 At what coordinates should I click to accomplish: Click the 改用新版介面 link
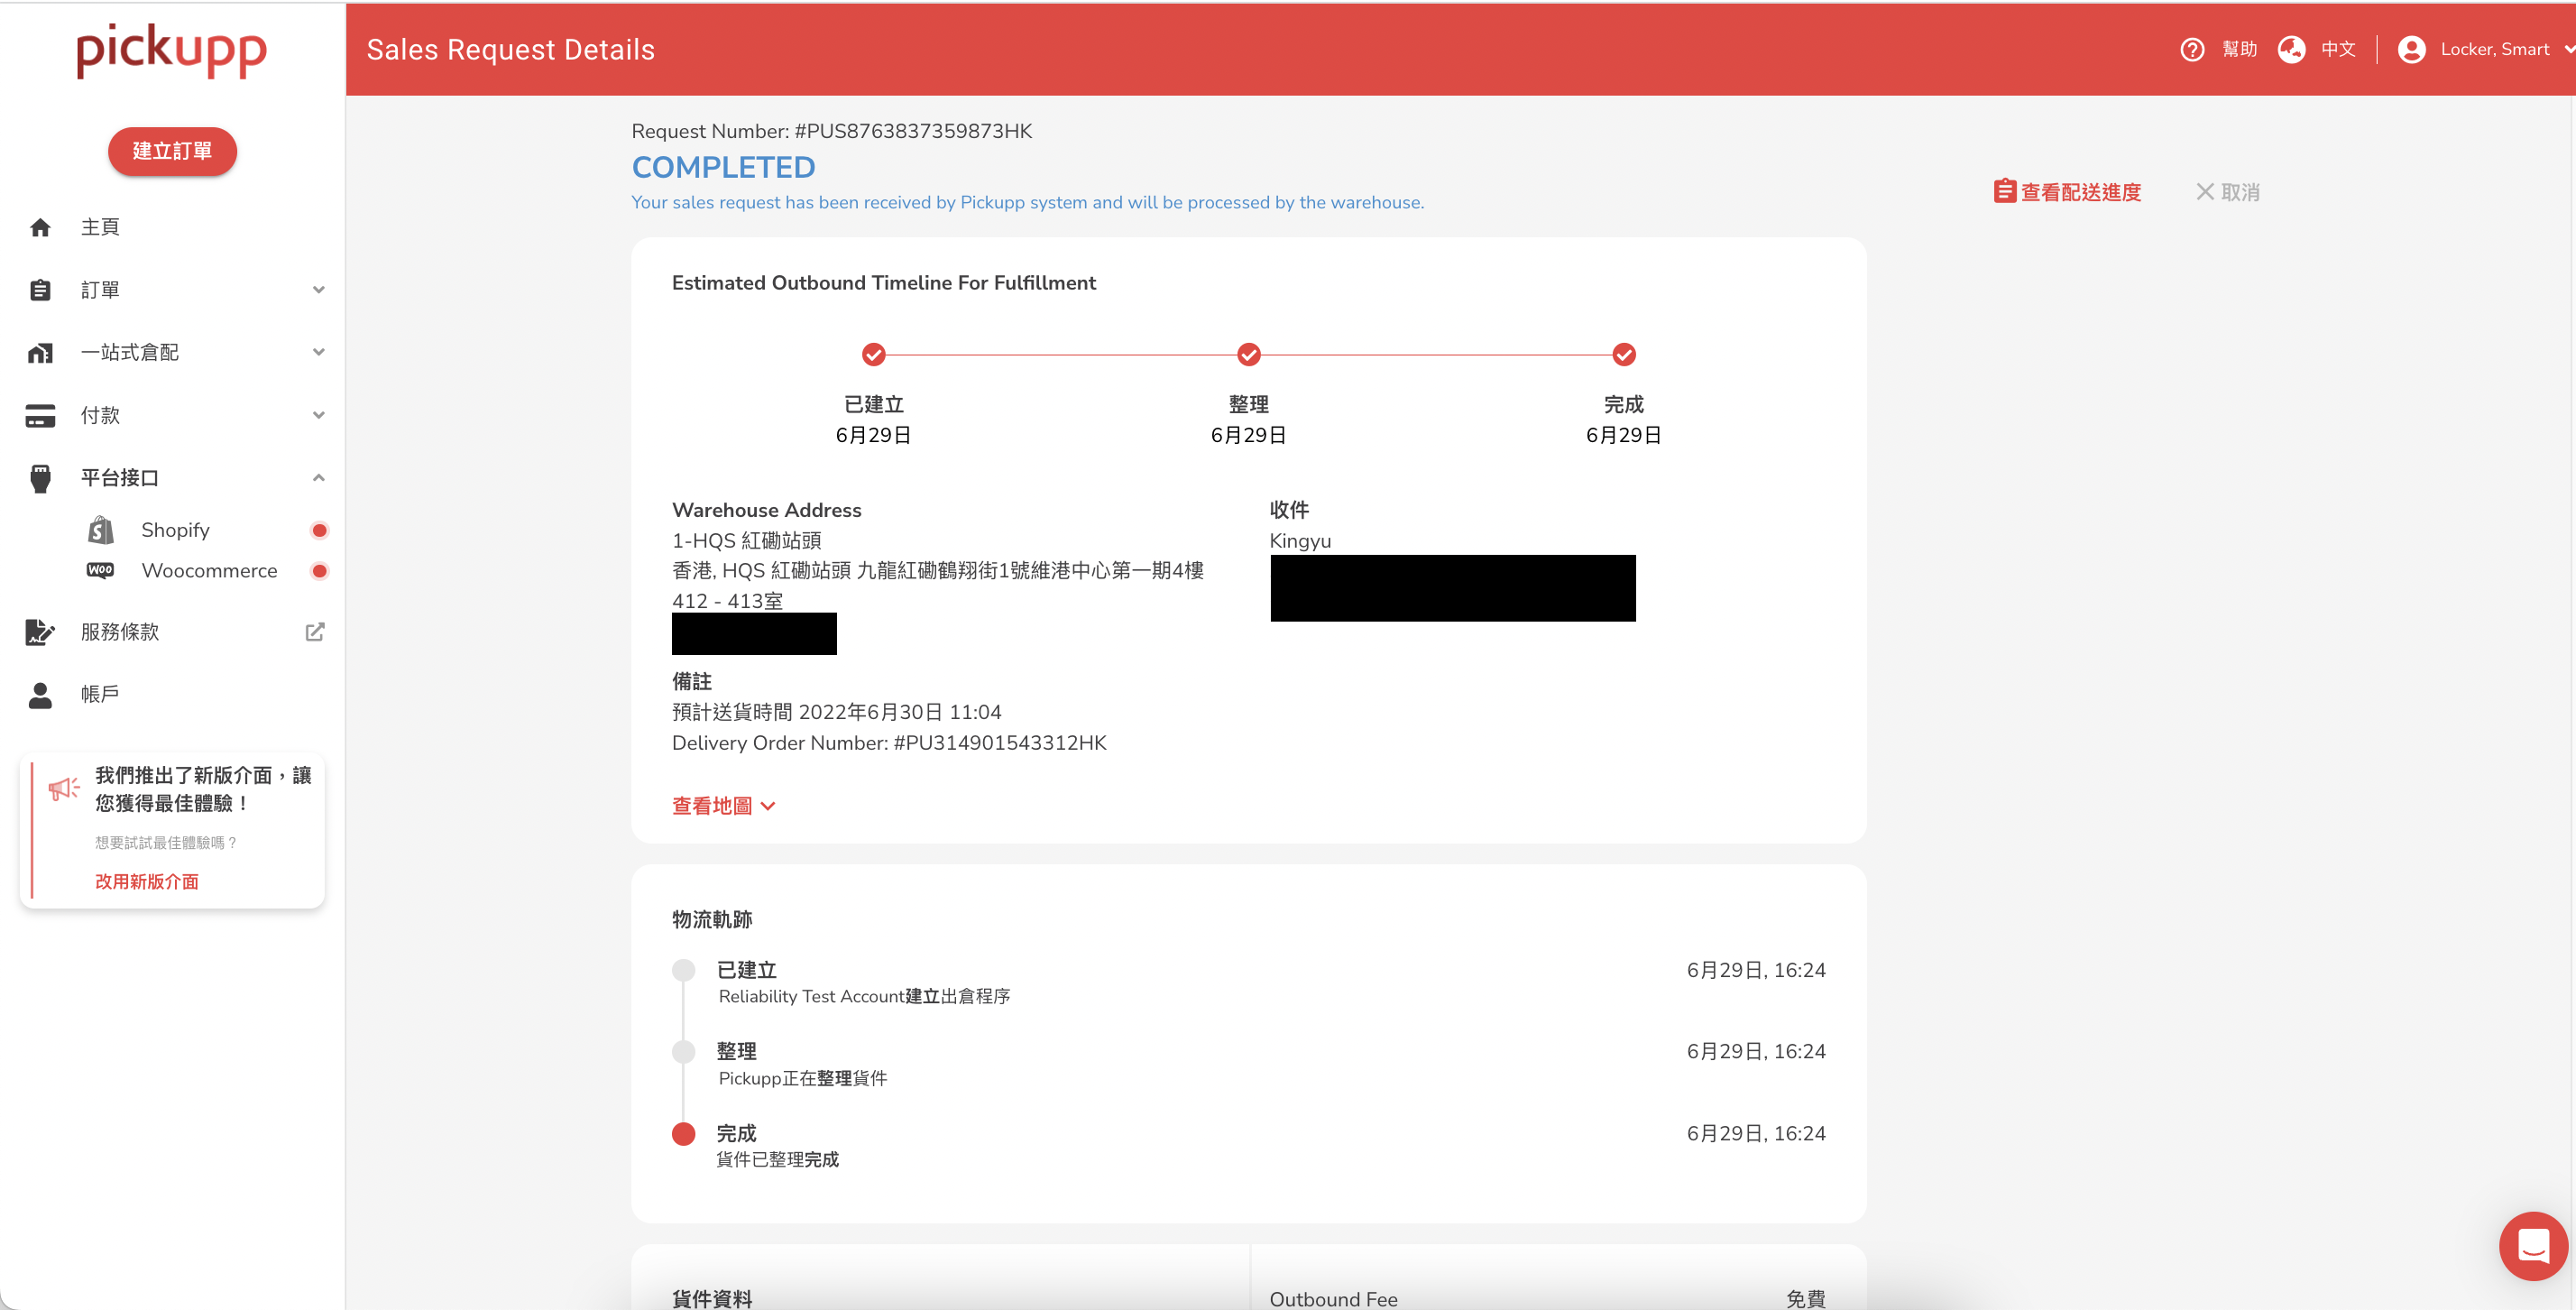tap(147, 881)
